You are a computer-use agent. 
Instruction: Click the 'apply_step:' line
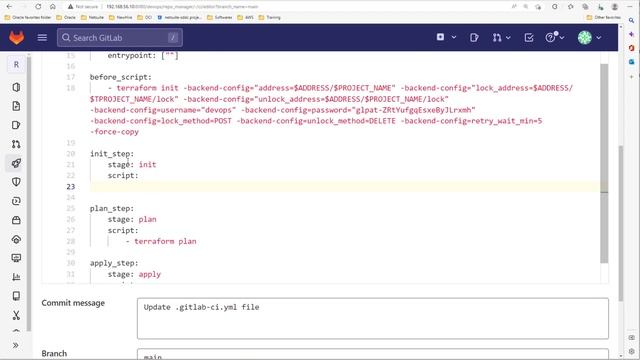pos(114,263)
